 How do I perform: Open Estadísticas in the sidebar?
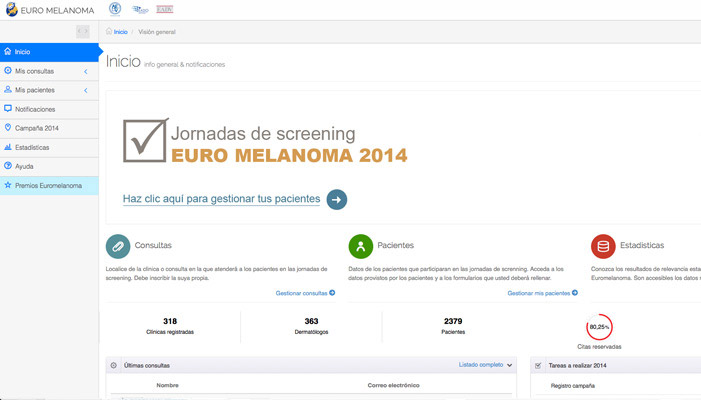pos(49,147)
